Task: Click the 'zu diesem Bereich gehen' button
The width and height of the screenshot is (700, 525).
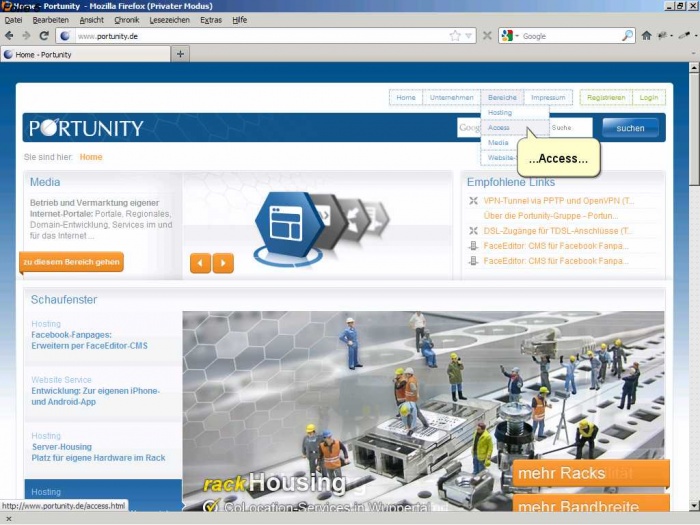Action: click(x=71, y=262)
